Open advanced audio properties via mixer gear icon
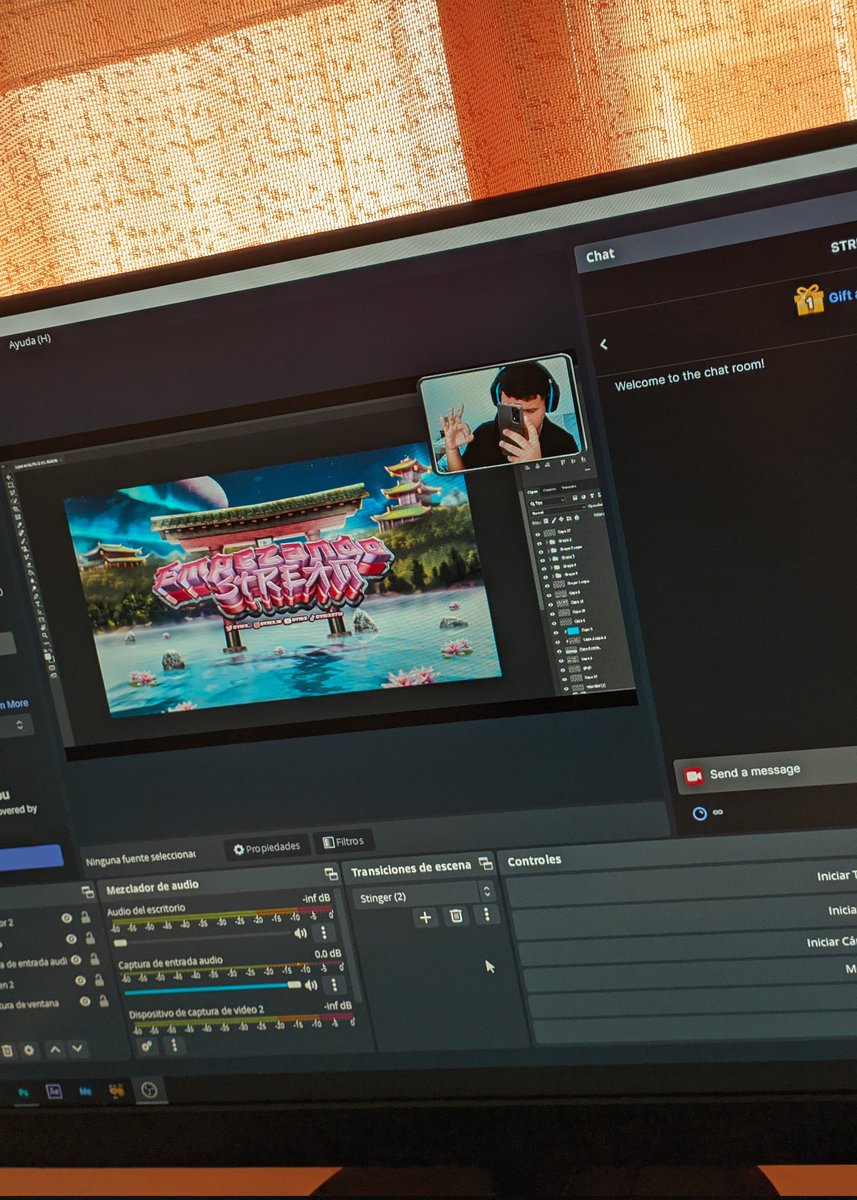This screenshot has height=1200, width=857. [145, 1049]
